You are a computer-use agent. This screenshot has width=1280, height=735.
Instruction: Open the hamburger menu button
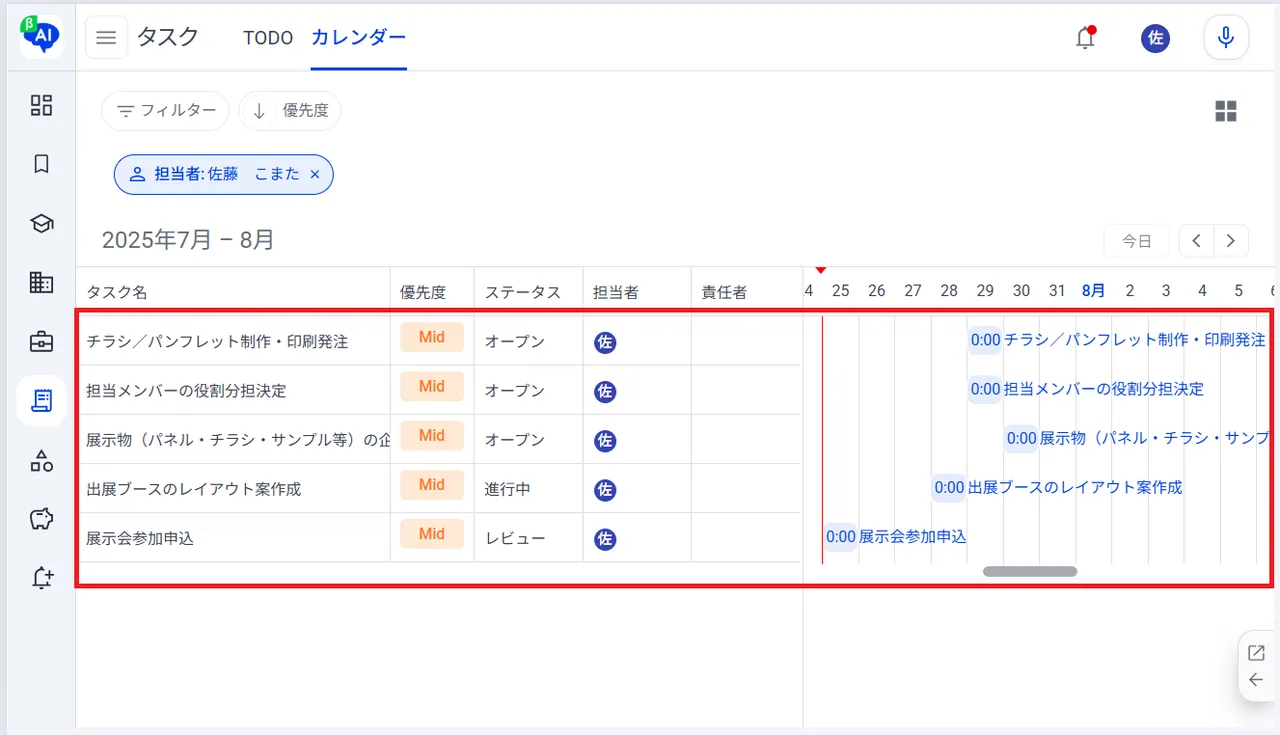pos(106,38)
